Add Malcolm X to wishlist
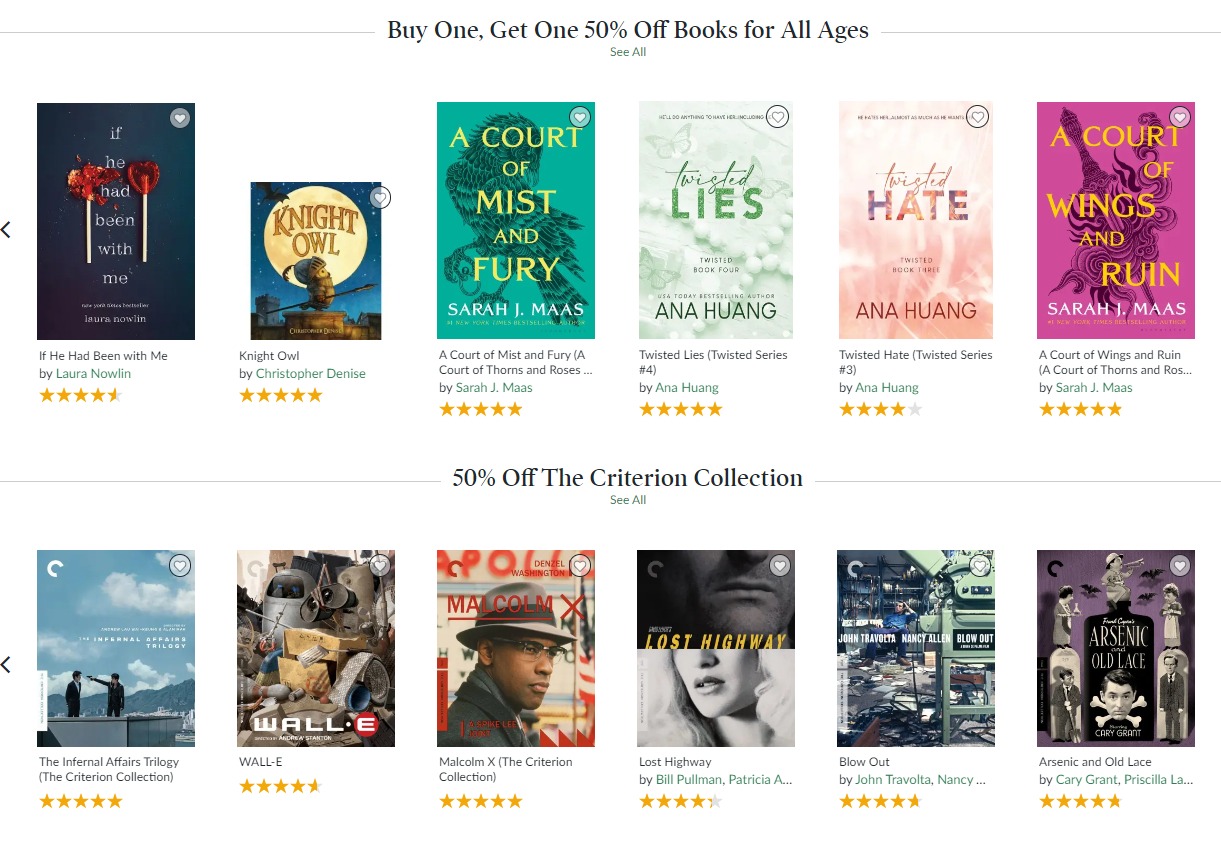 580,566
